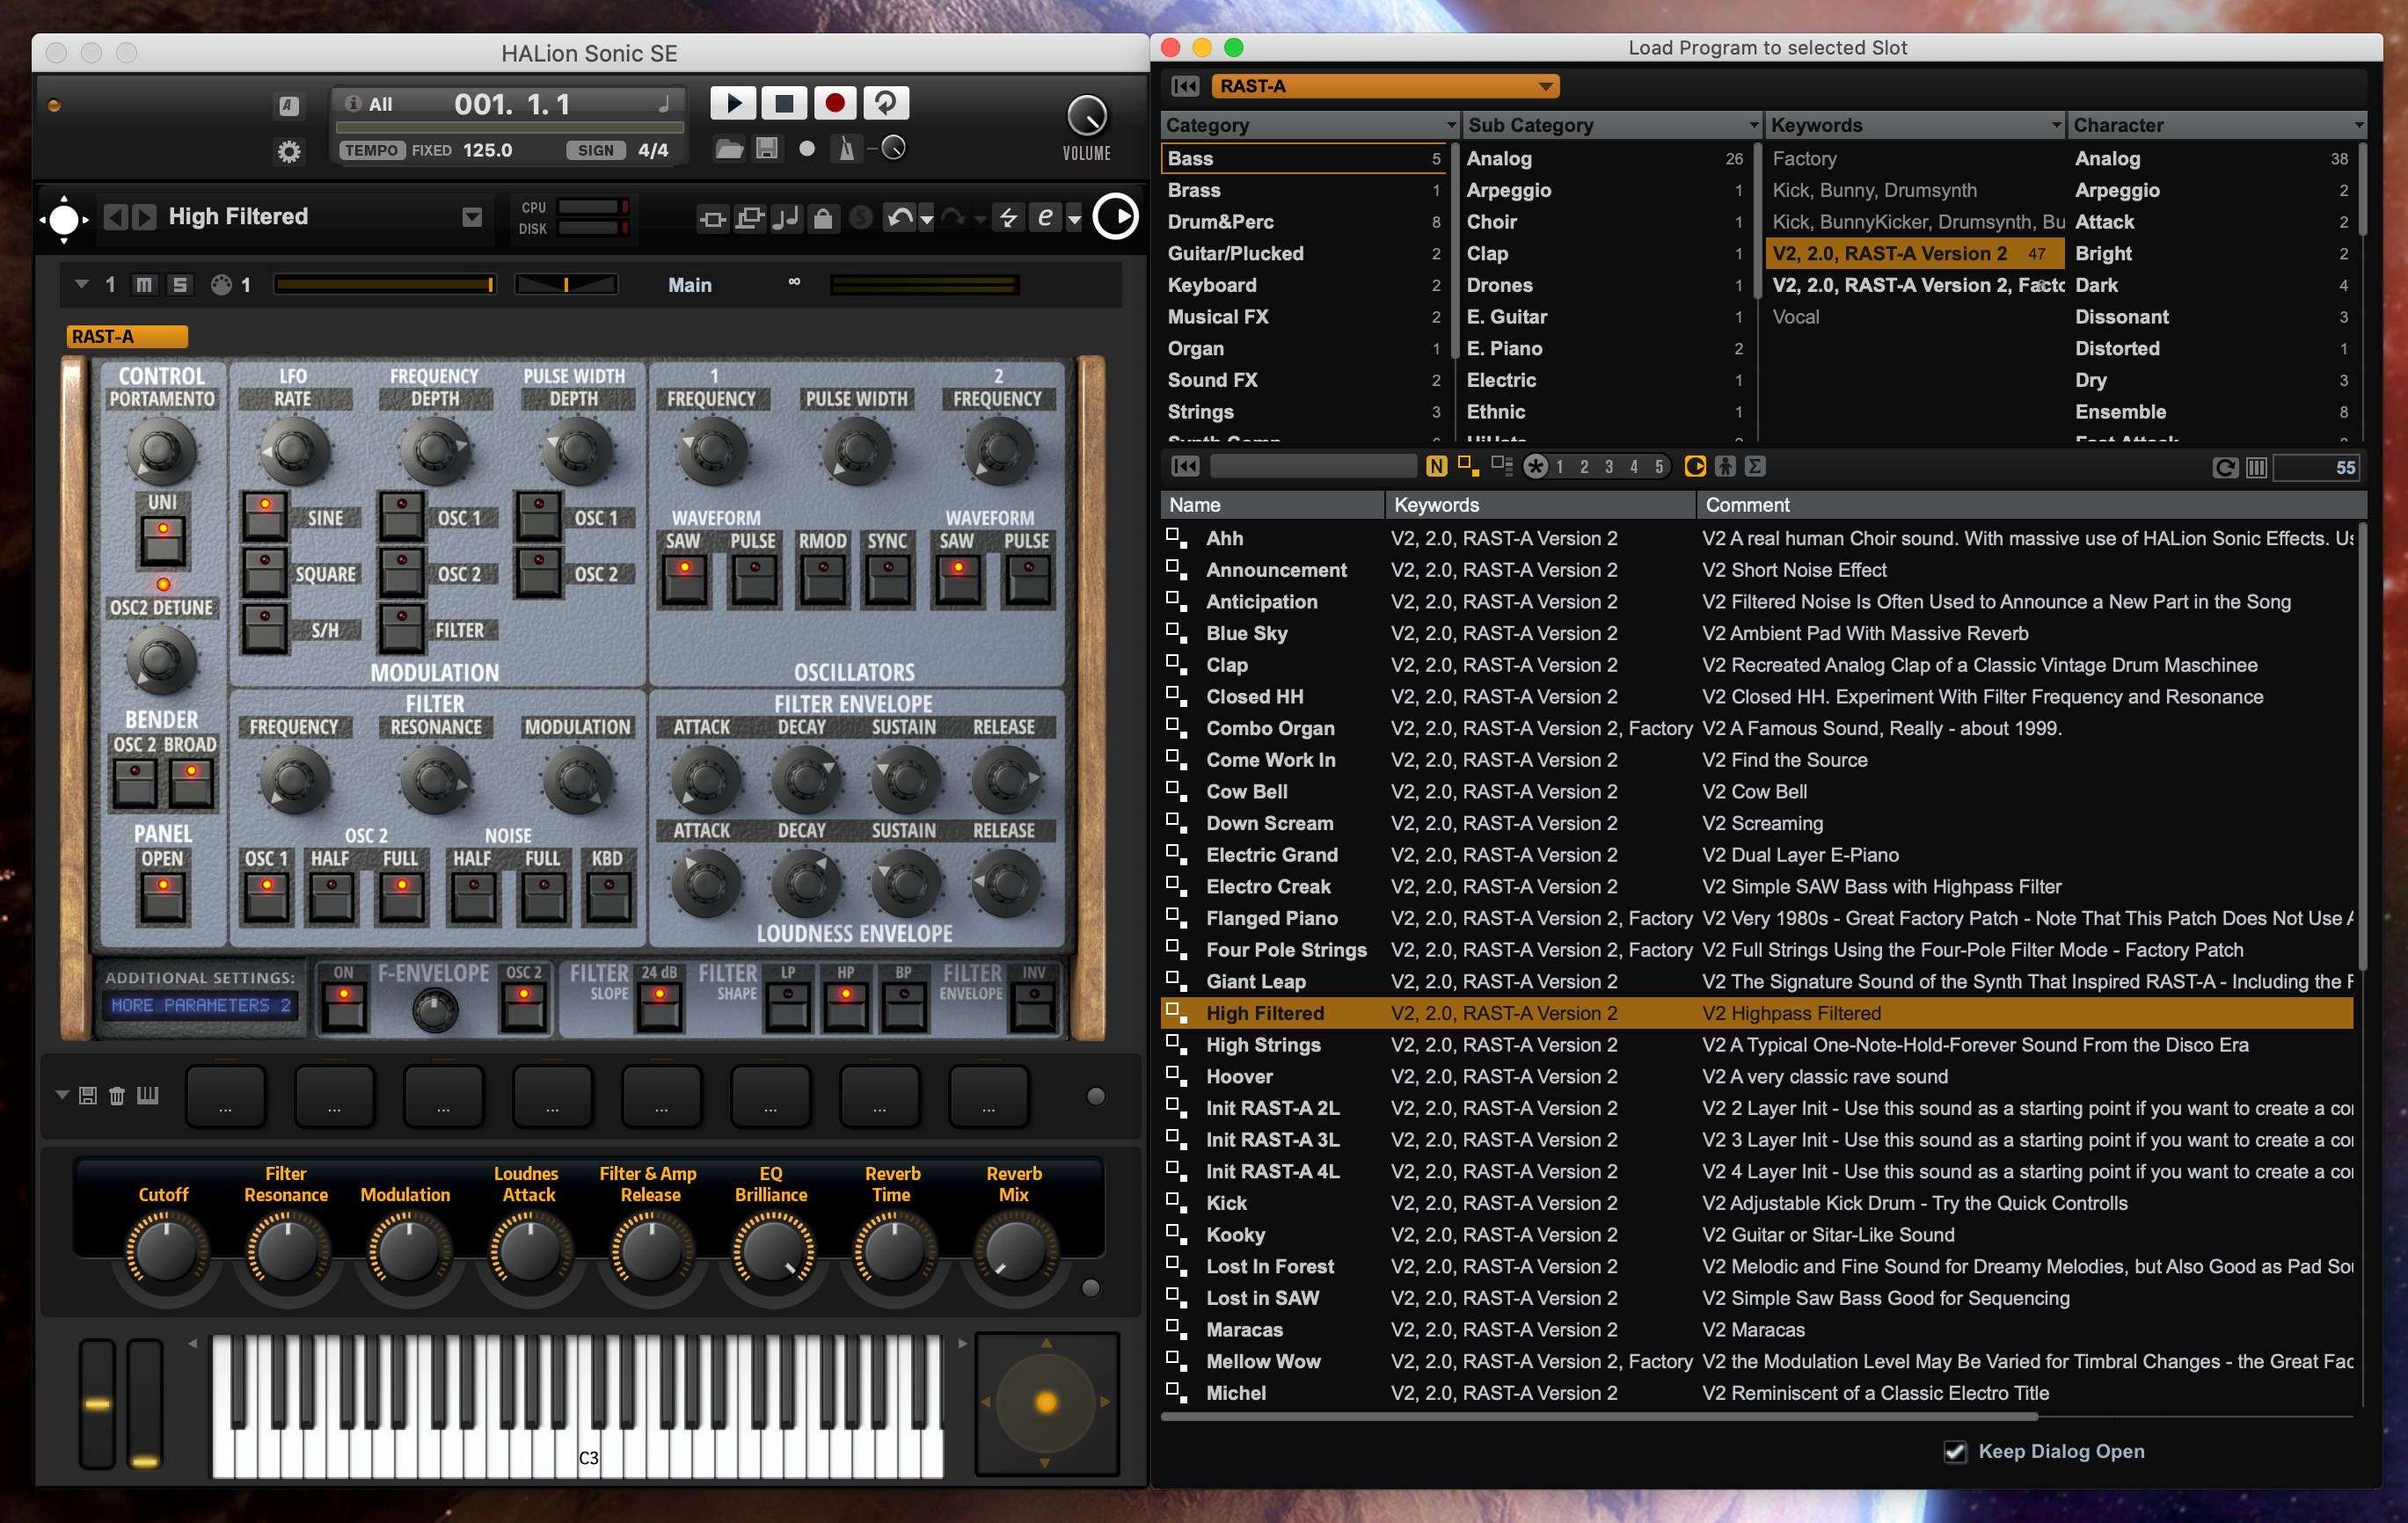Click the orange prelisten play-circle icon
The width and height of the screenshot is (2408, 1523).
click(1695, 466)
